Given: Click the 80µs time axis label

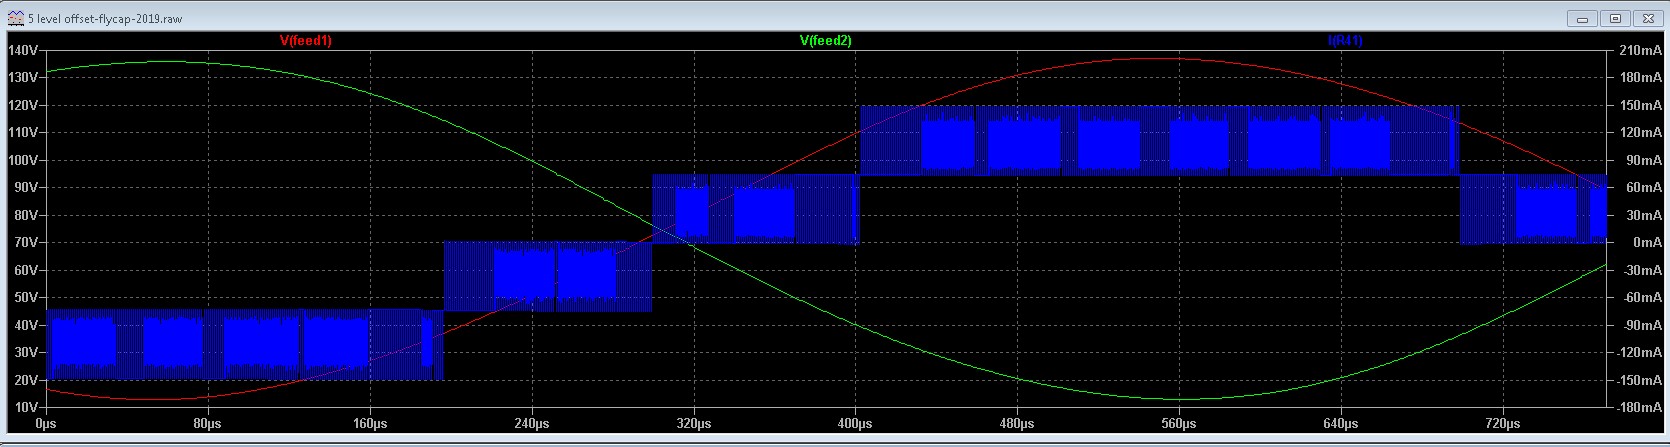Looking at the screenshot, I should coord(208,424).
